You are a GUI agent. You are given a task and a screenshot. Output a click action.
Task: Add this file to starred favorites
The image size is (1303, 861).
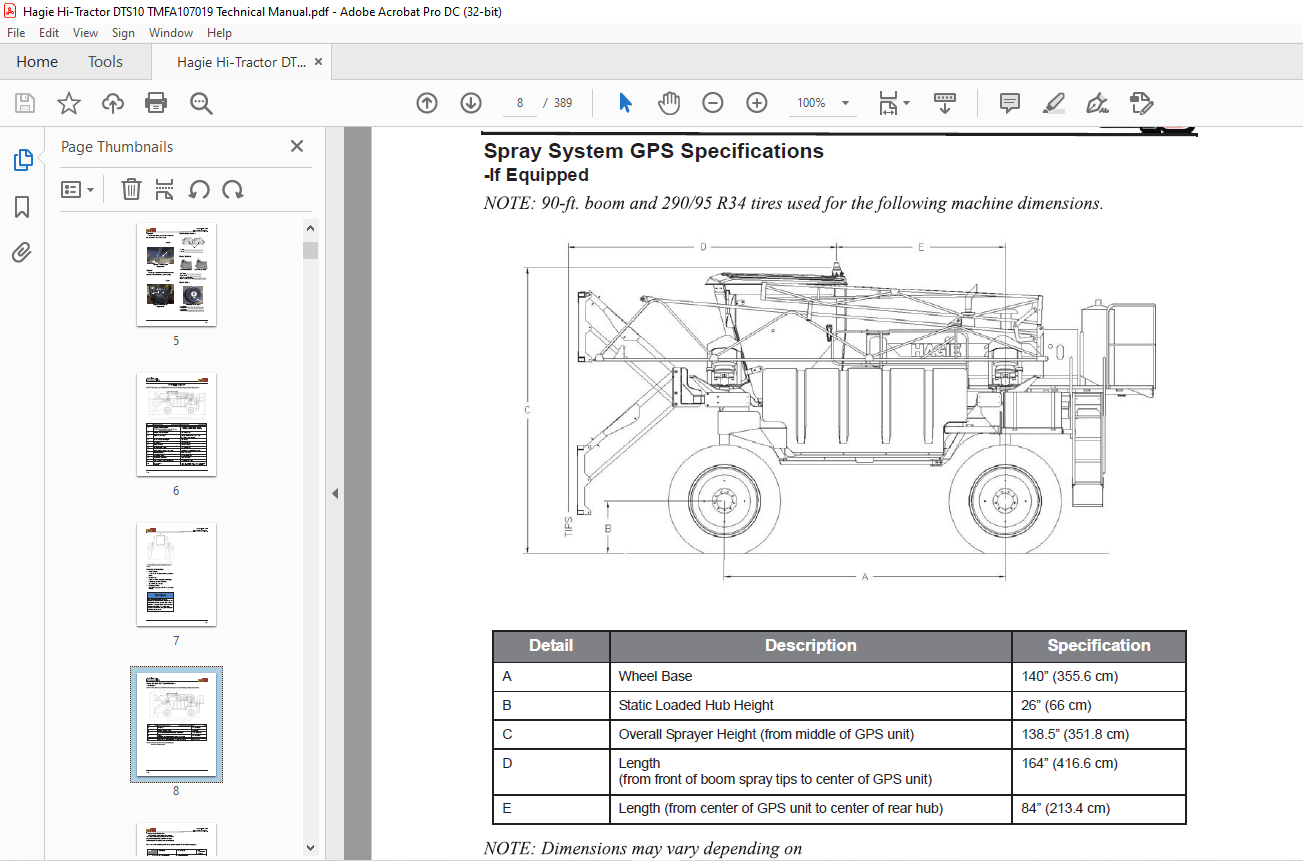(69, 103)
